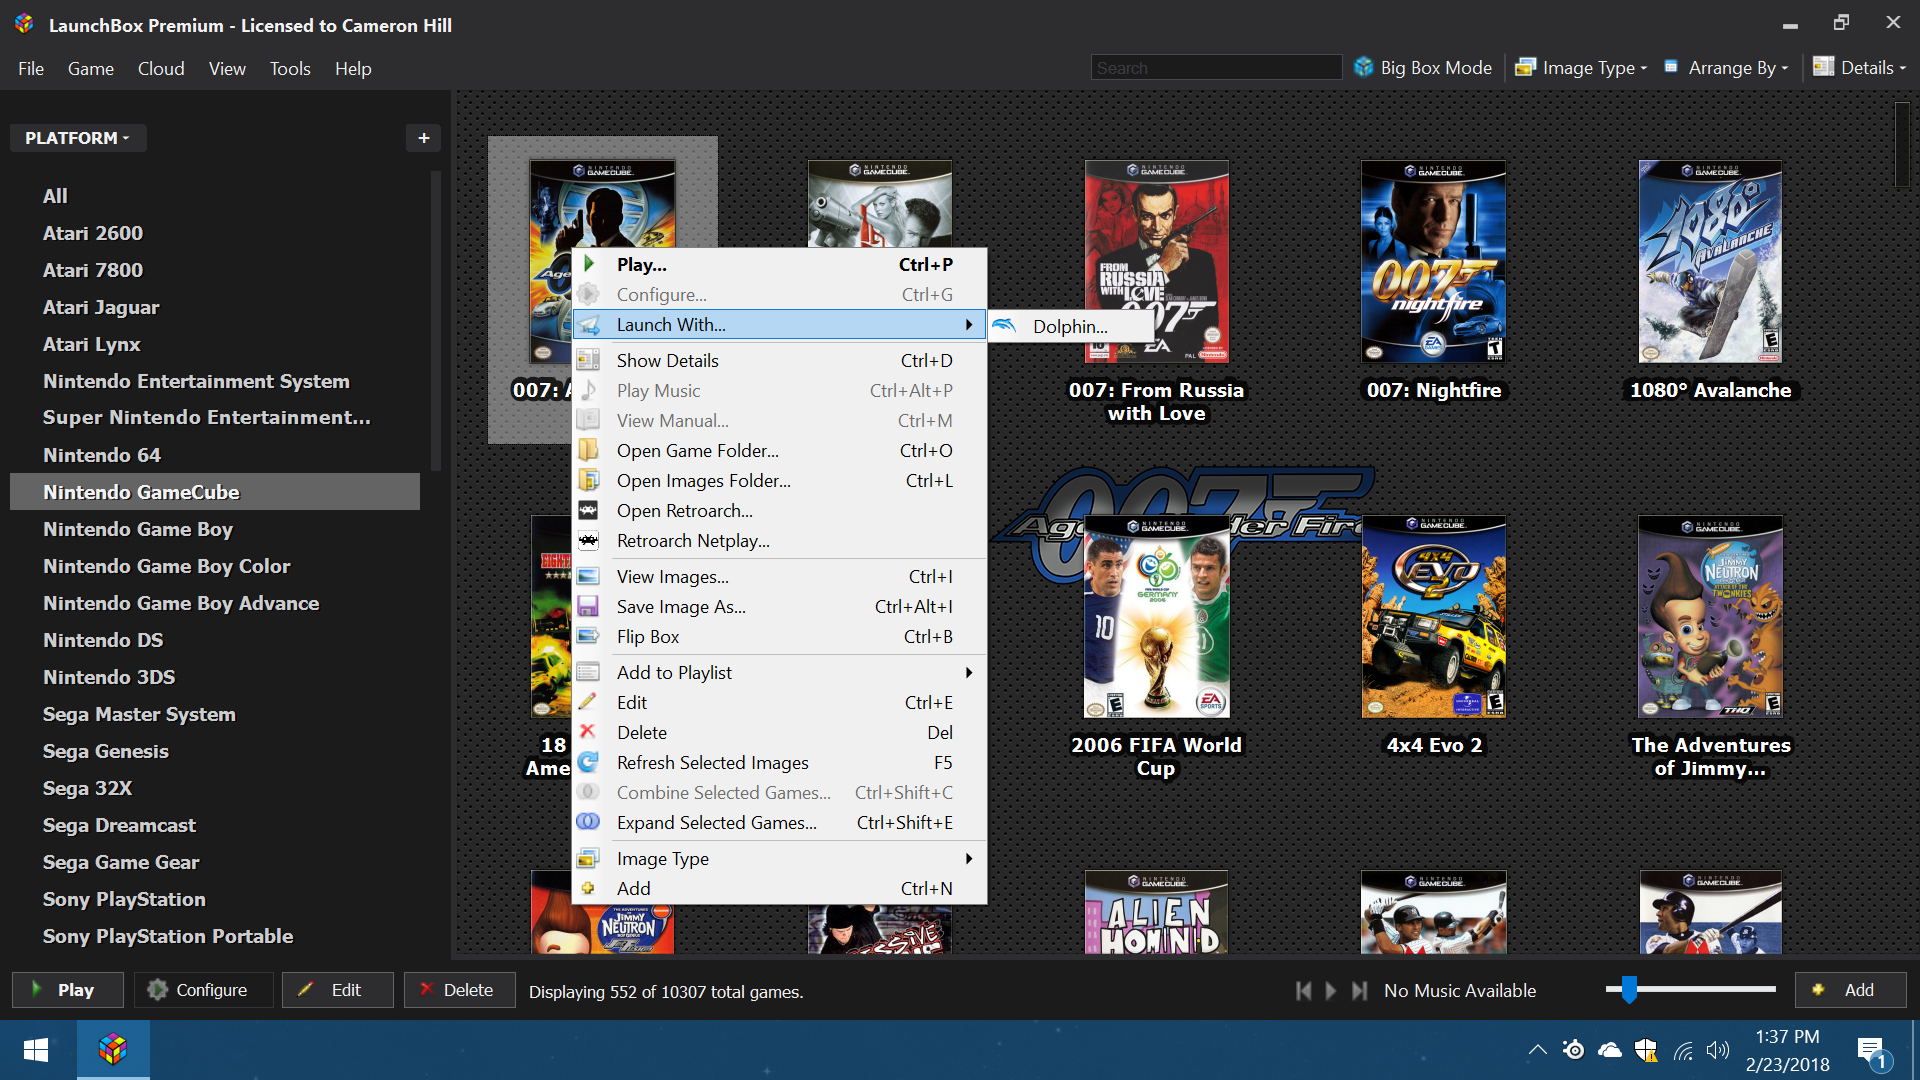Click the Delete button in bottom bar

460,990
